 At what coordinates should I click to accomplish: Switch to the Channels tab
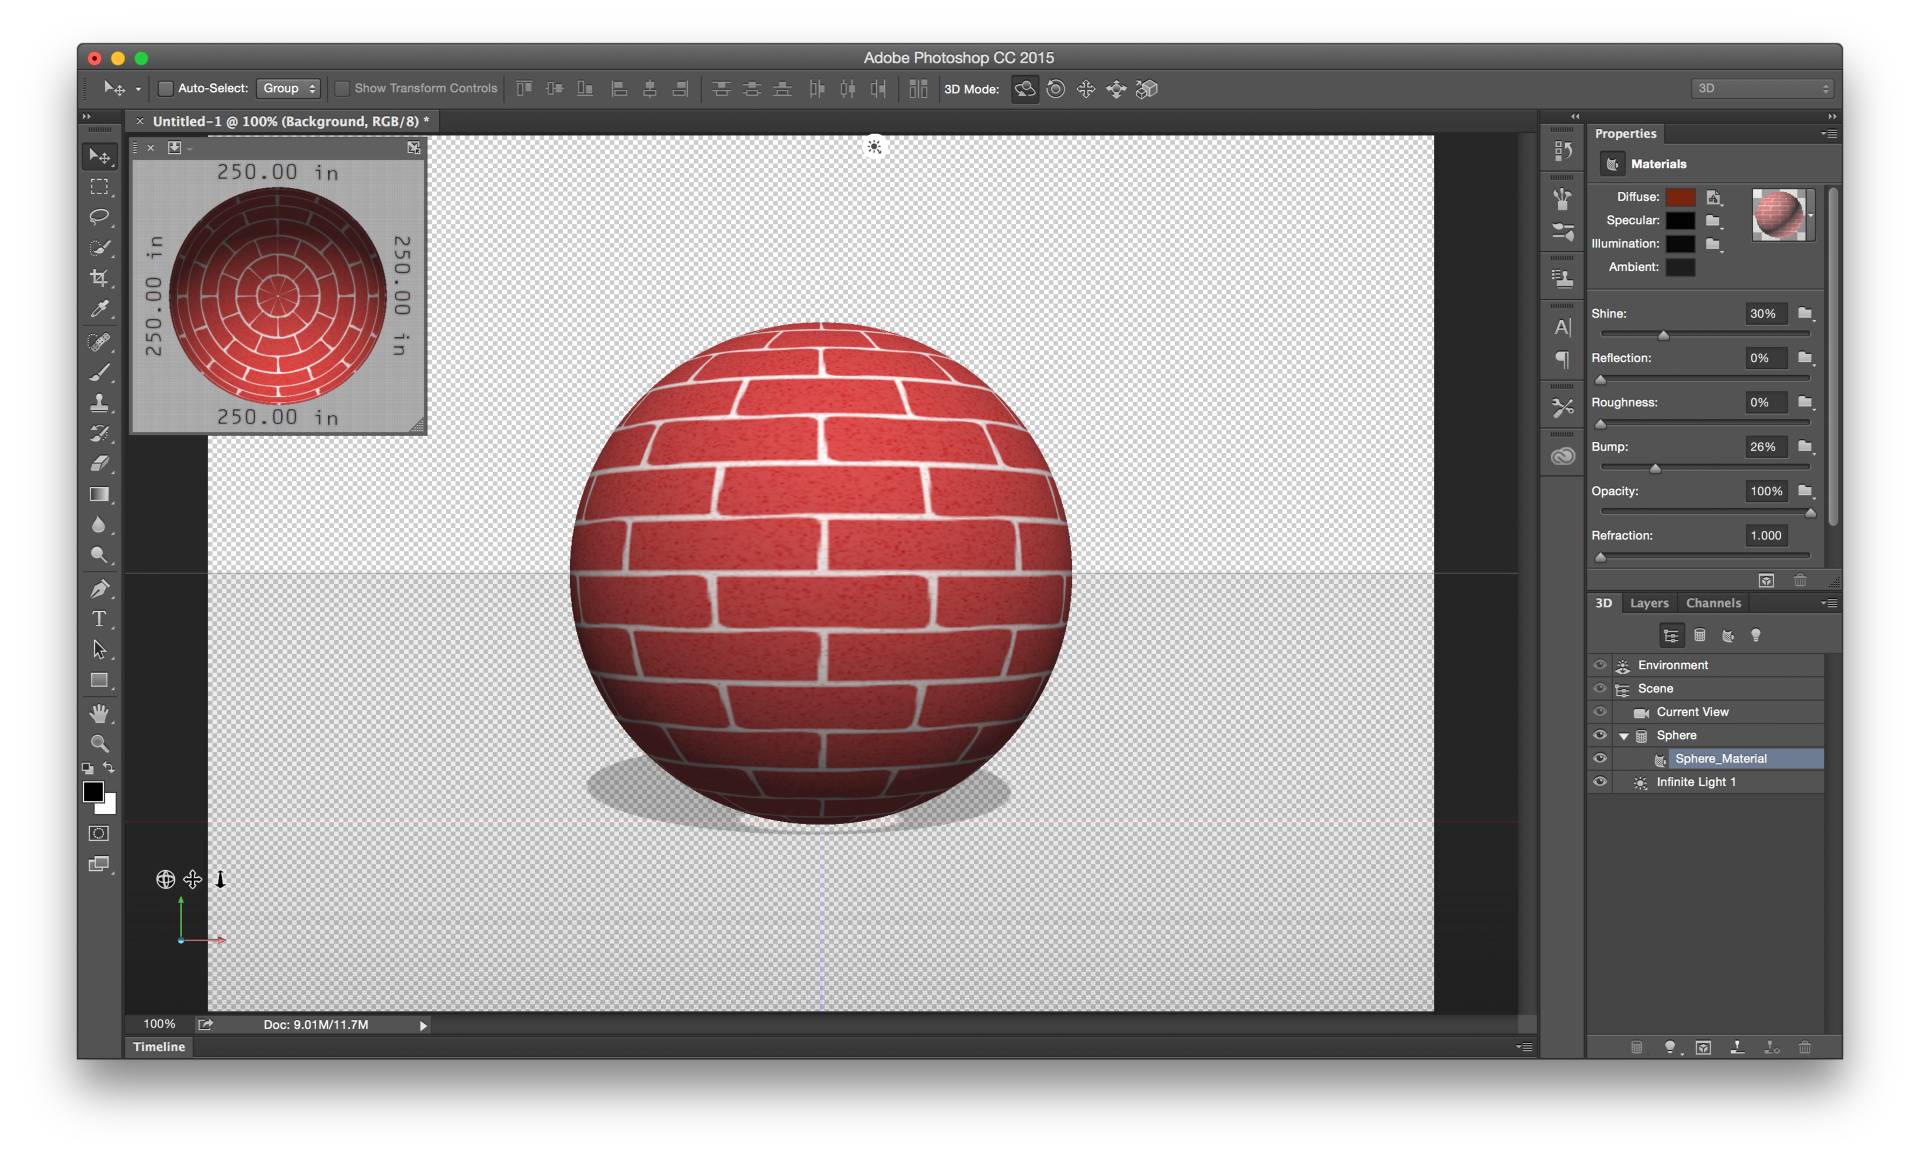coord(1712,603)
